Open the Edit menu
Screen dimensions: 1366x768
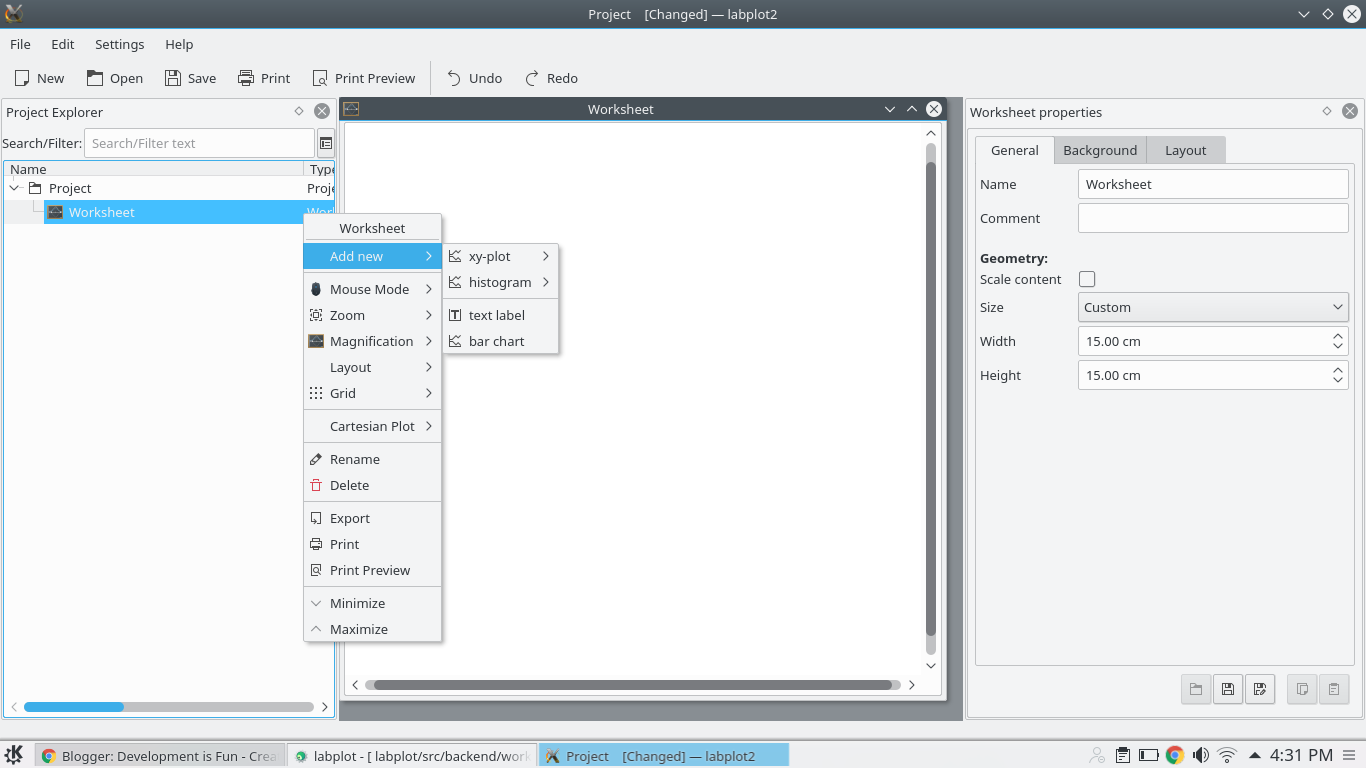pyautogui.click(x=63, y=44)
